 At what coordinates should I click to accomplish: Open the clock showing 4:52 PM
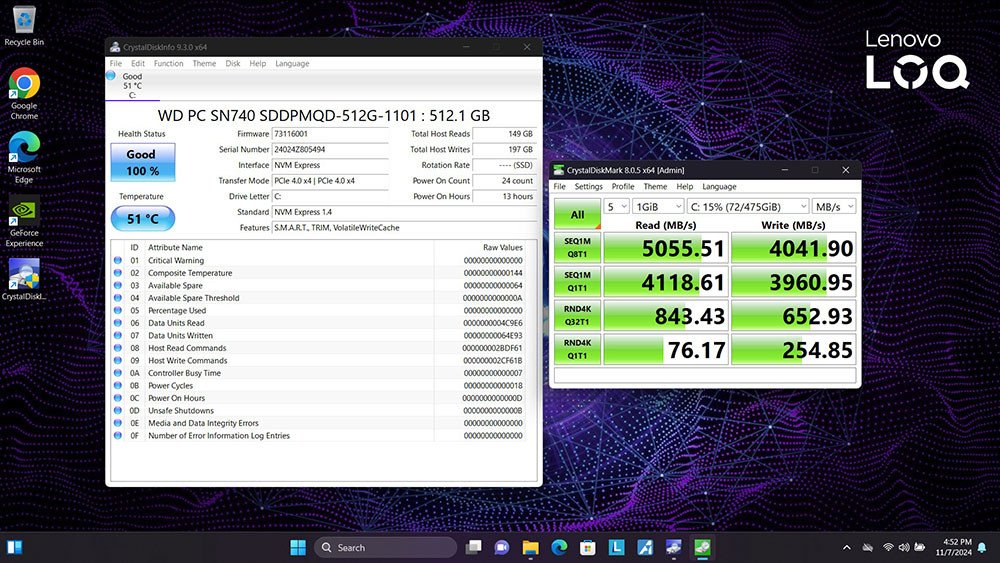pyautogui.click(x=953, y=547)
